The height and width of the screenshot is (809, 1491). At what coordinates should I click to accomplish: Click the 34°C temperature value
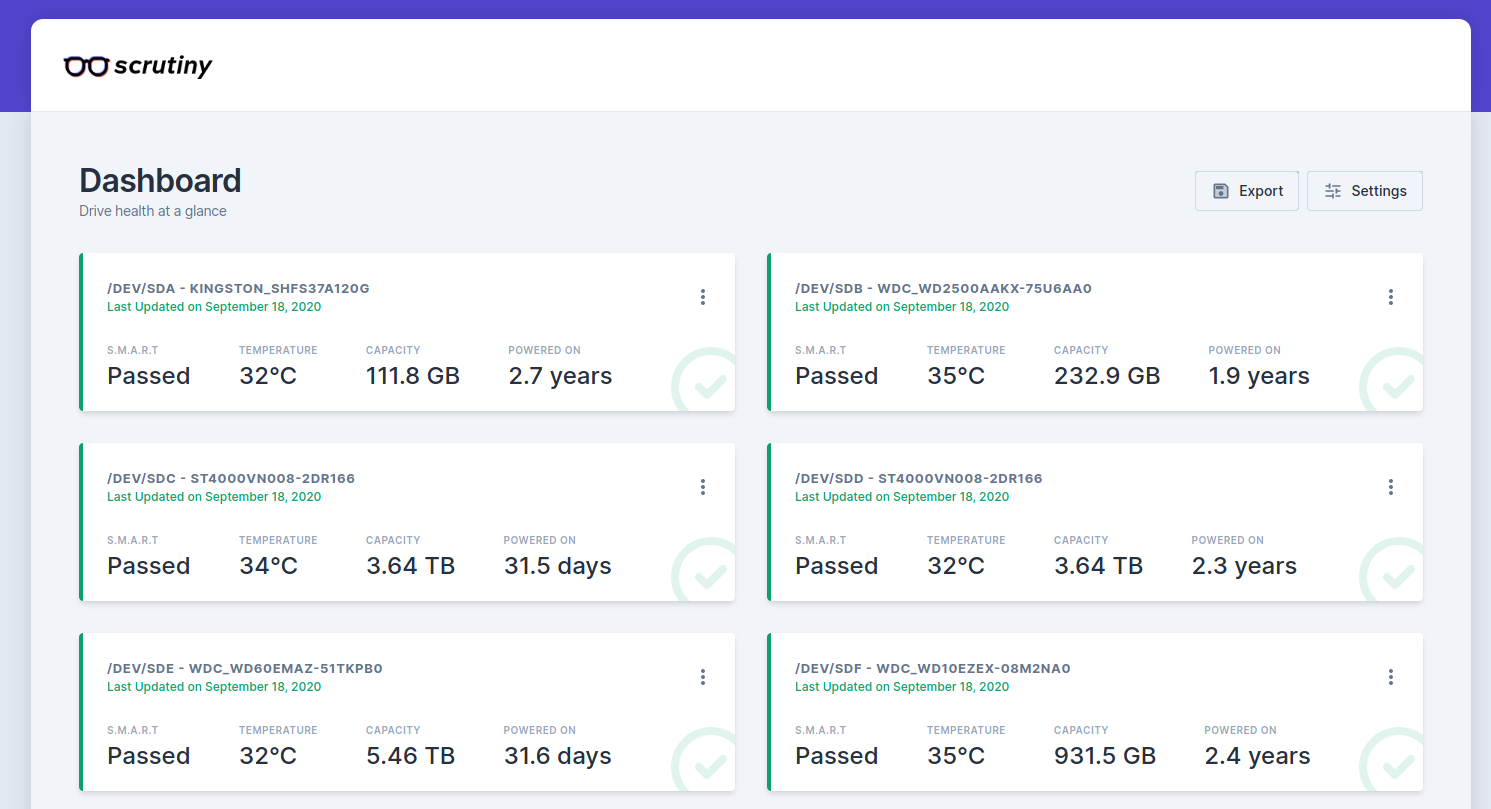[x=268, y=566]
